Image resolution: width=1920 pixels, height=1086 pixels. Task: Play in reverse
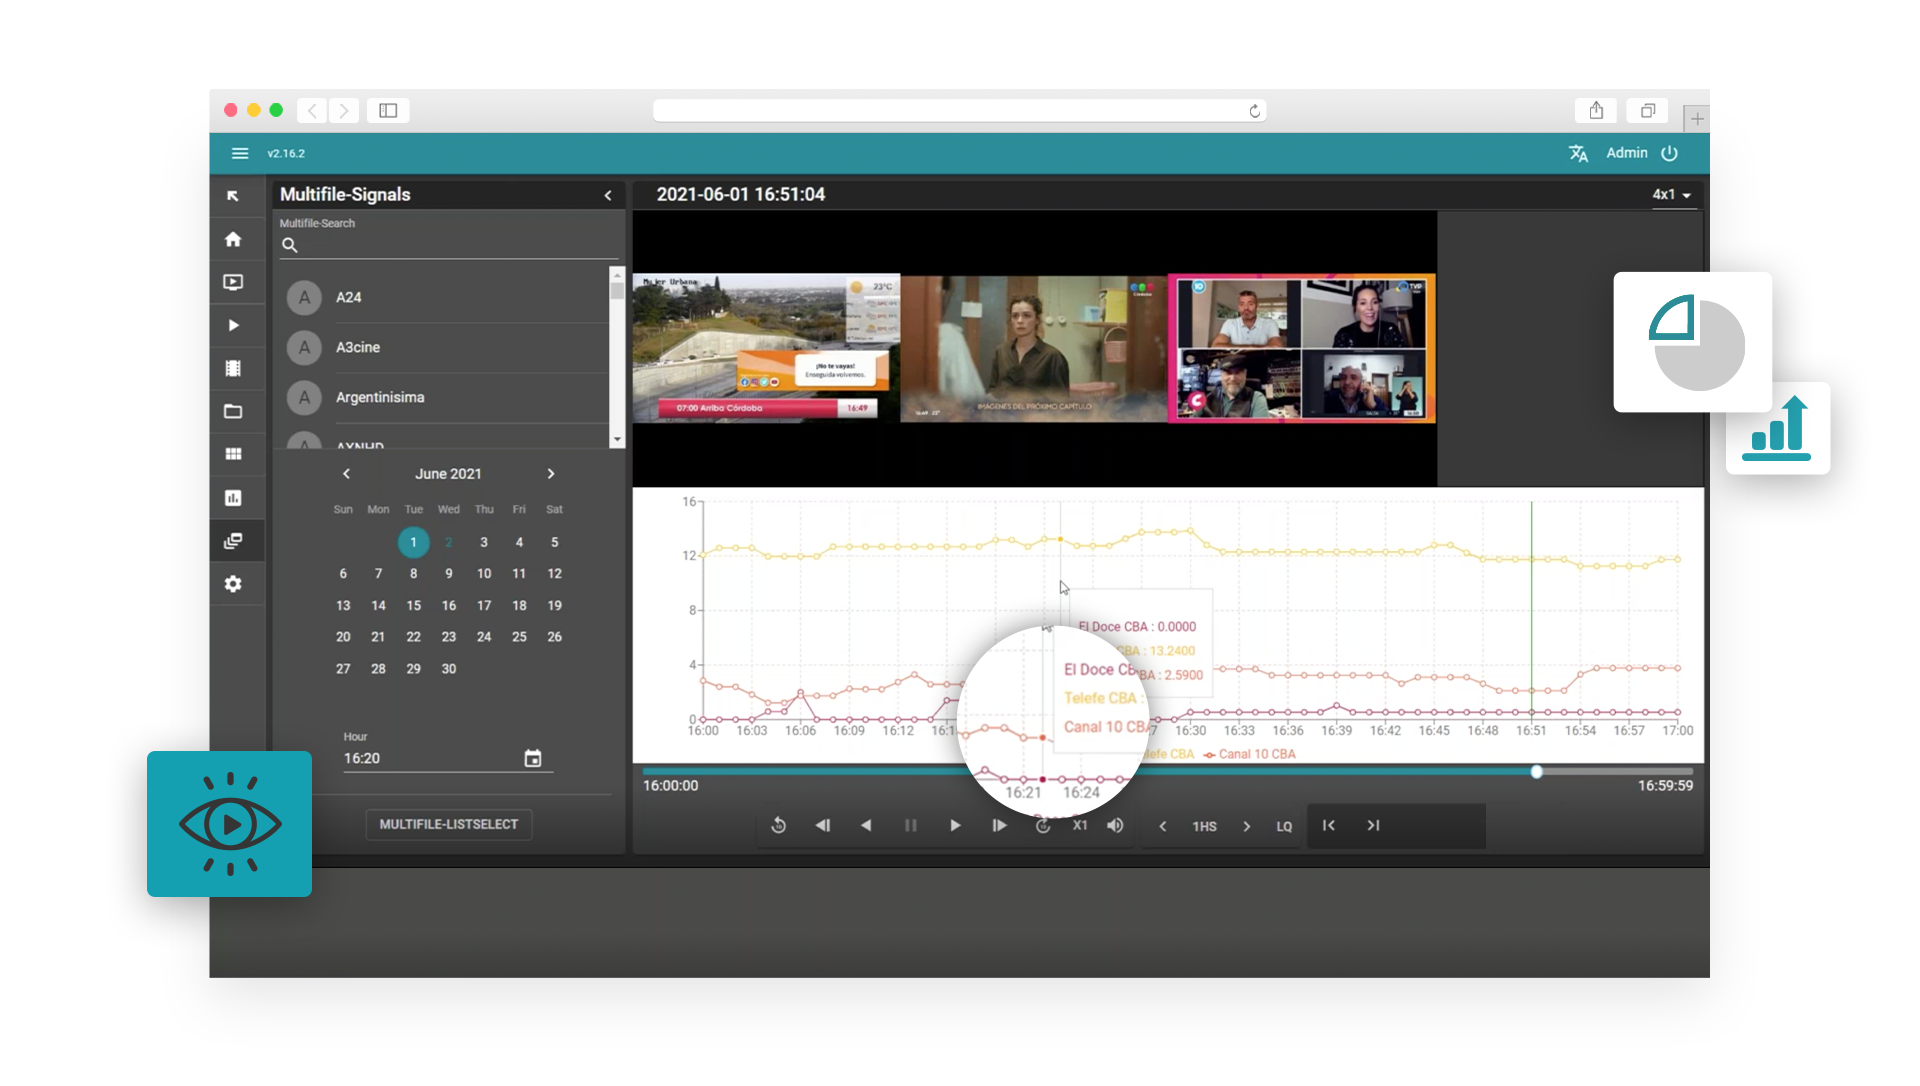pyautogui.click(x=866, y=825)
